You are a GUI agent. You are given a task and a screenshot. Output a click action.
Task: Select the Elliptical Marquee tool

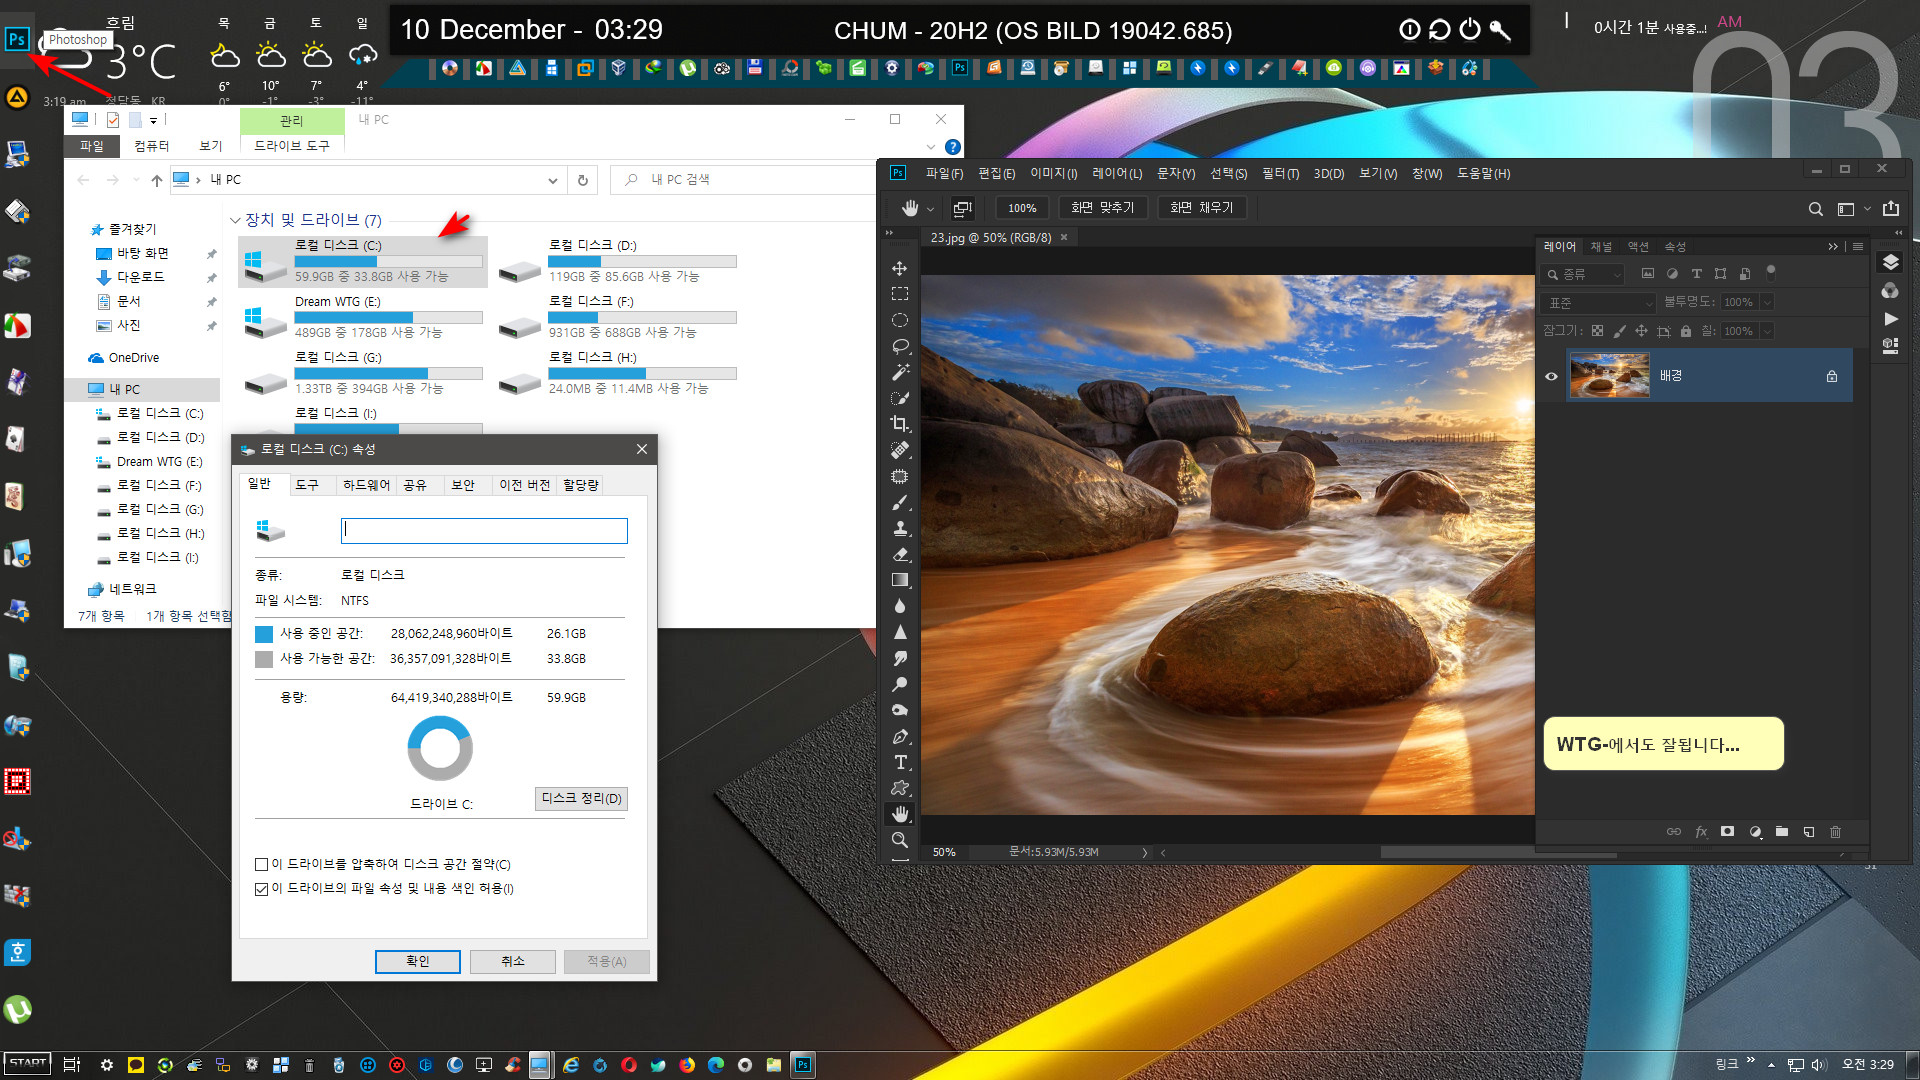[900, 320]
